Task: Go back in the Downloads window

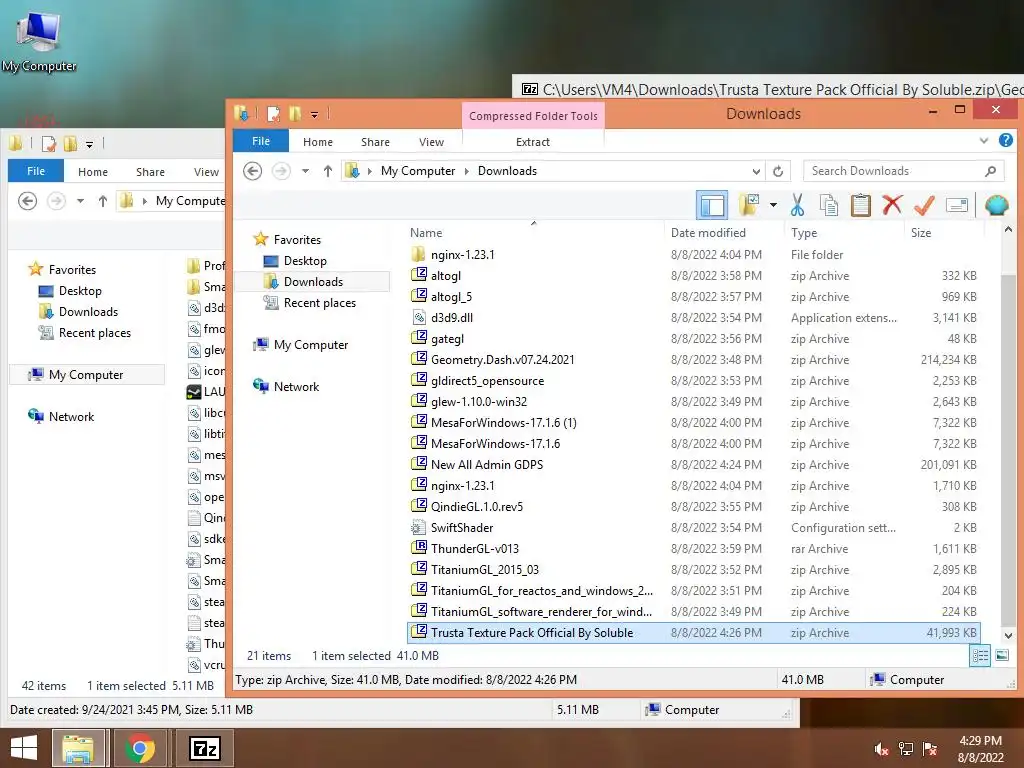Action: [x=253, y=171]
